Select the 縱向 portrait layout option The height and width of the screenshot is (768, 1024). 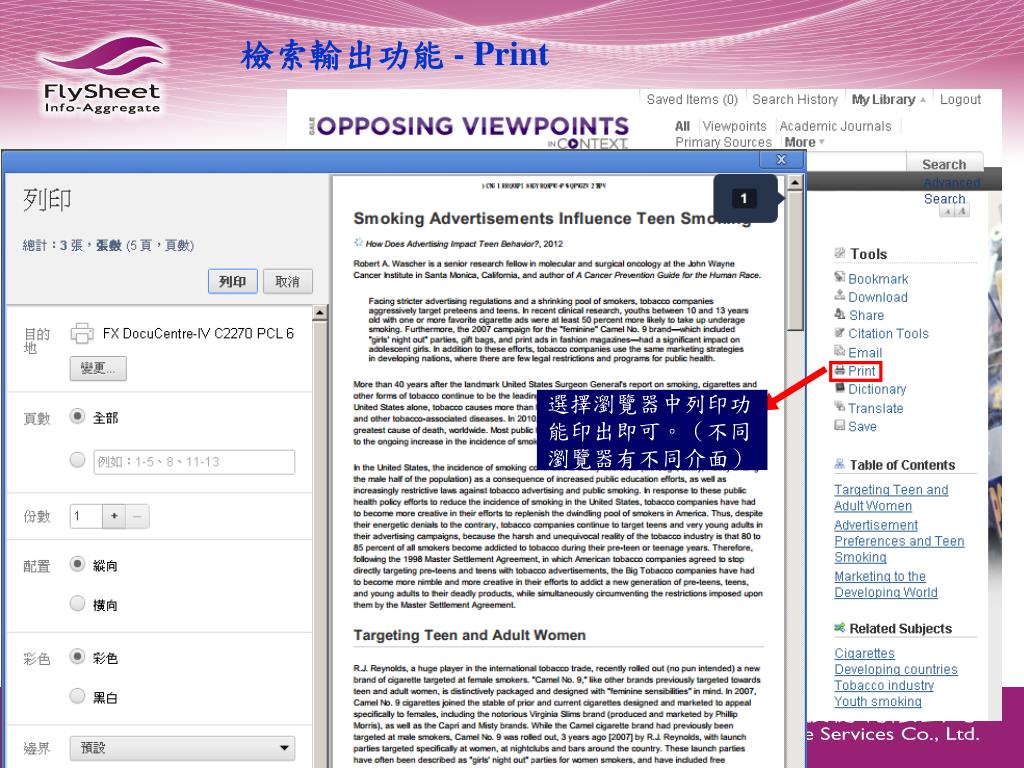[77, 564]
